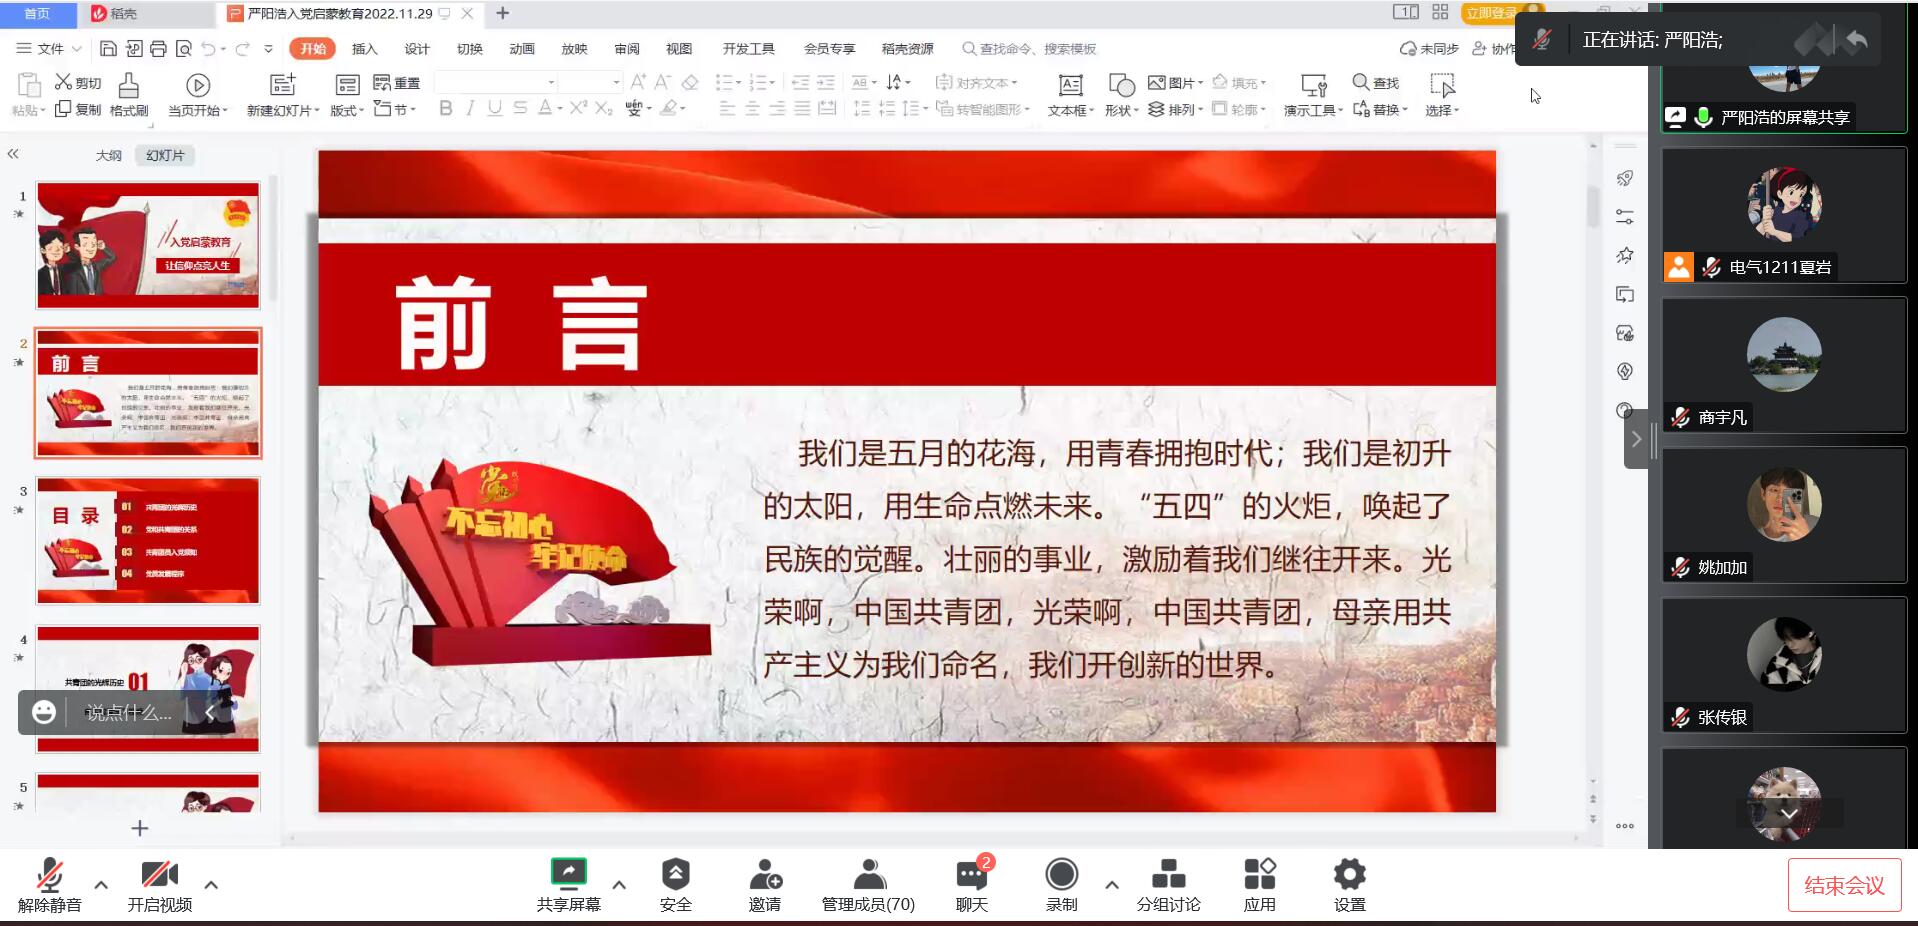The image size is (1918, 926).
Task: Switch to the 插入 ribbon tab
Action: [364, 49]
